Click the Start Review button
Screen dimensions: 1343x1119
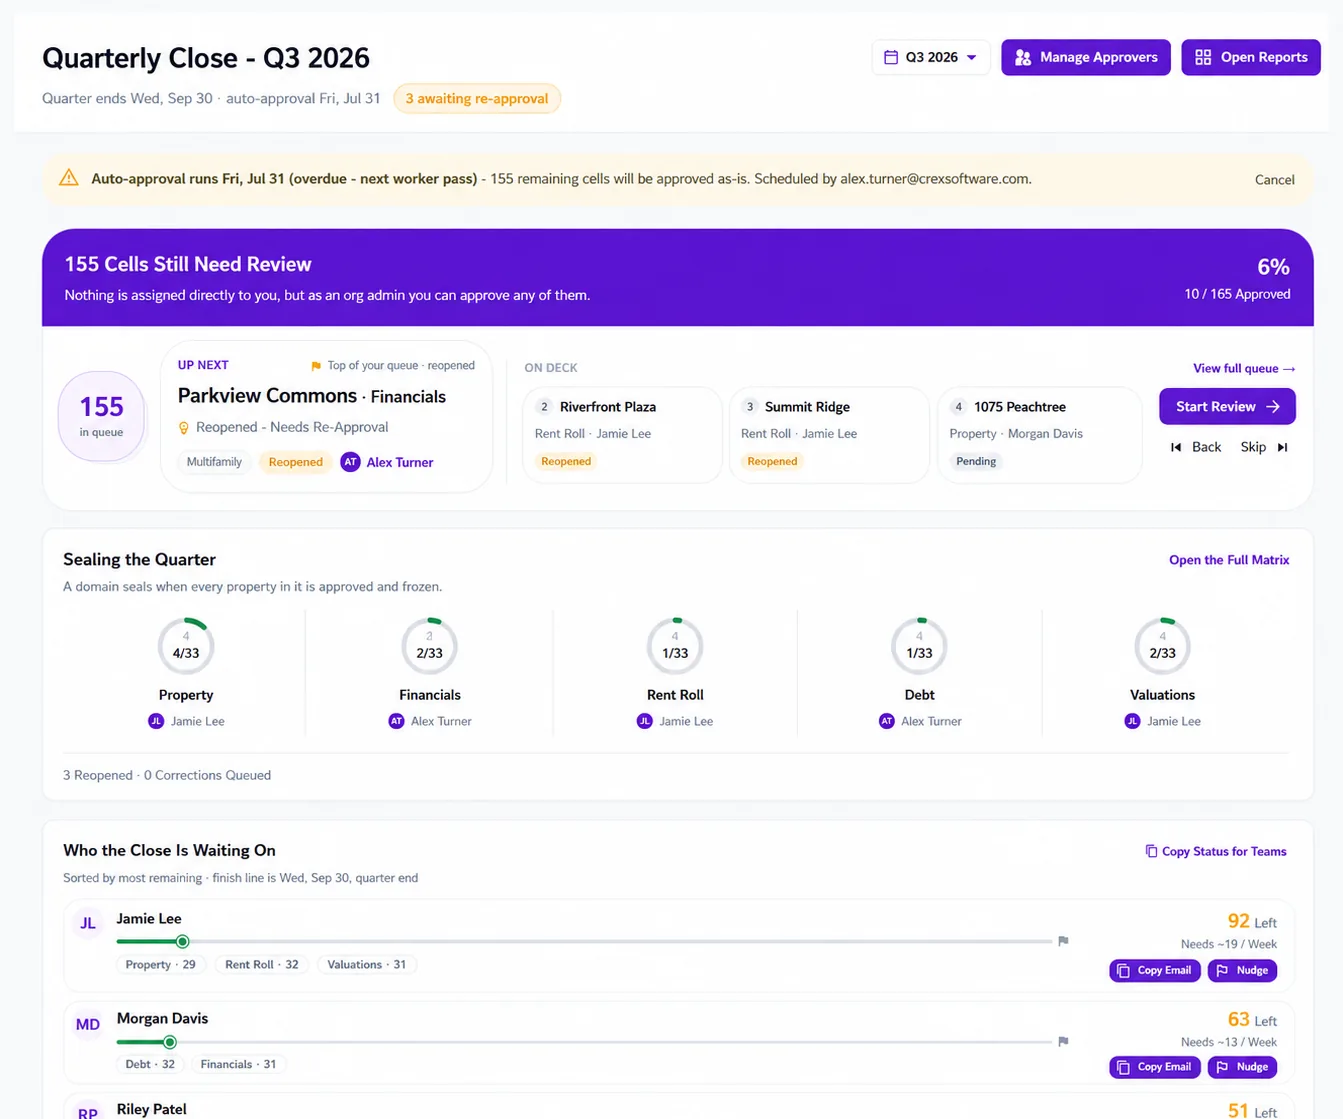[x=1227, y=406]
